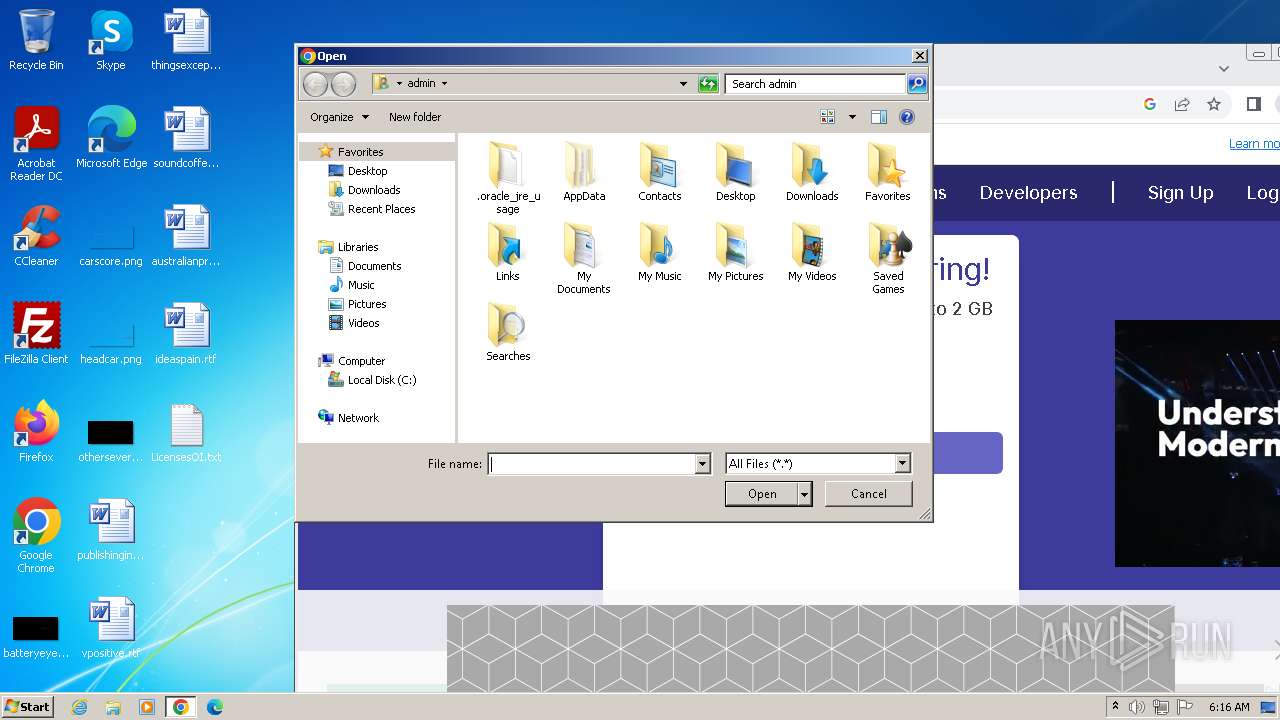Click Sign Up on website
Screen dimensions: 1280x720
[1180, 193]
